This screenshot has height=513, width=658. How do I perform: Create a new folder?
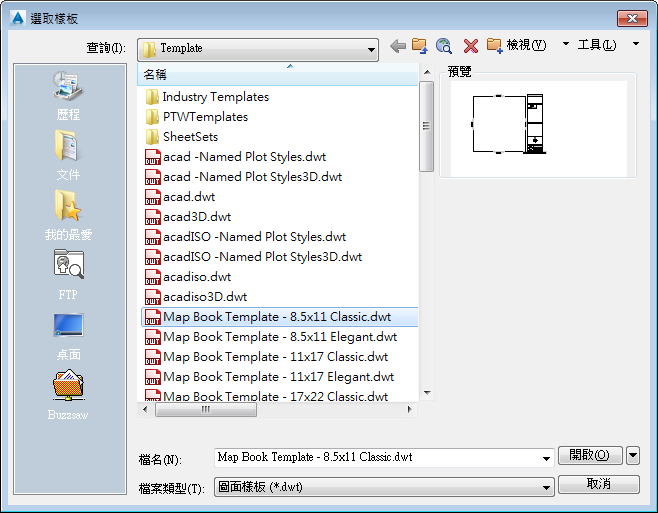click(495, 46)
